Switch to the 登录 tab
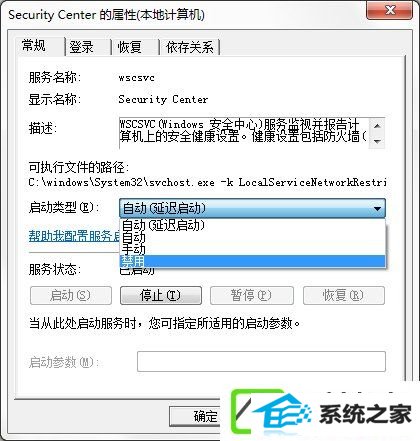Image resolution: width=420 pixels, height=441 pixels. [82, 47]
